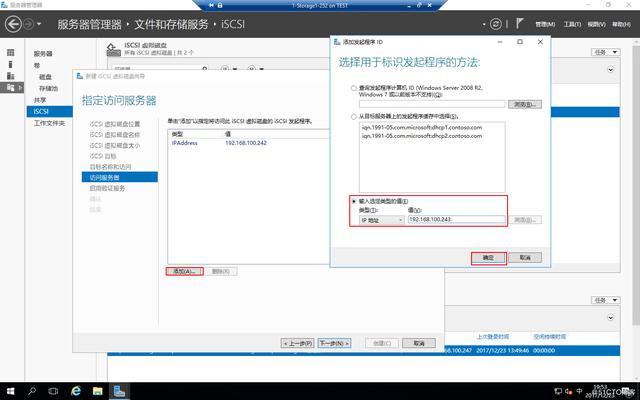Select the File and Storage Services icon in left strip
The image size is (640, 400).
pos(11,87)
